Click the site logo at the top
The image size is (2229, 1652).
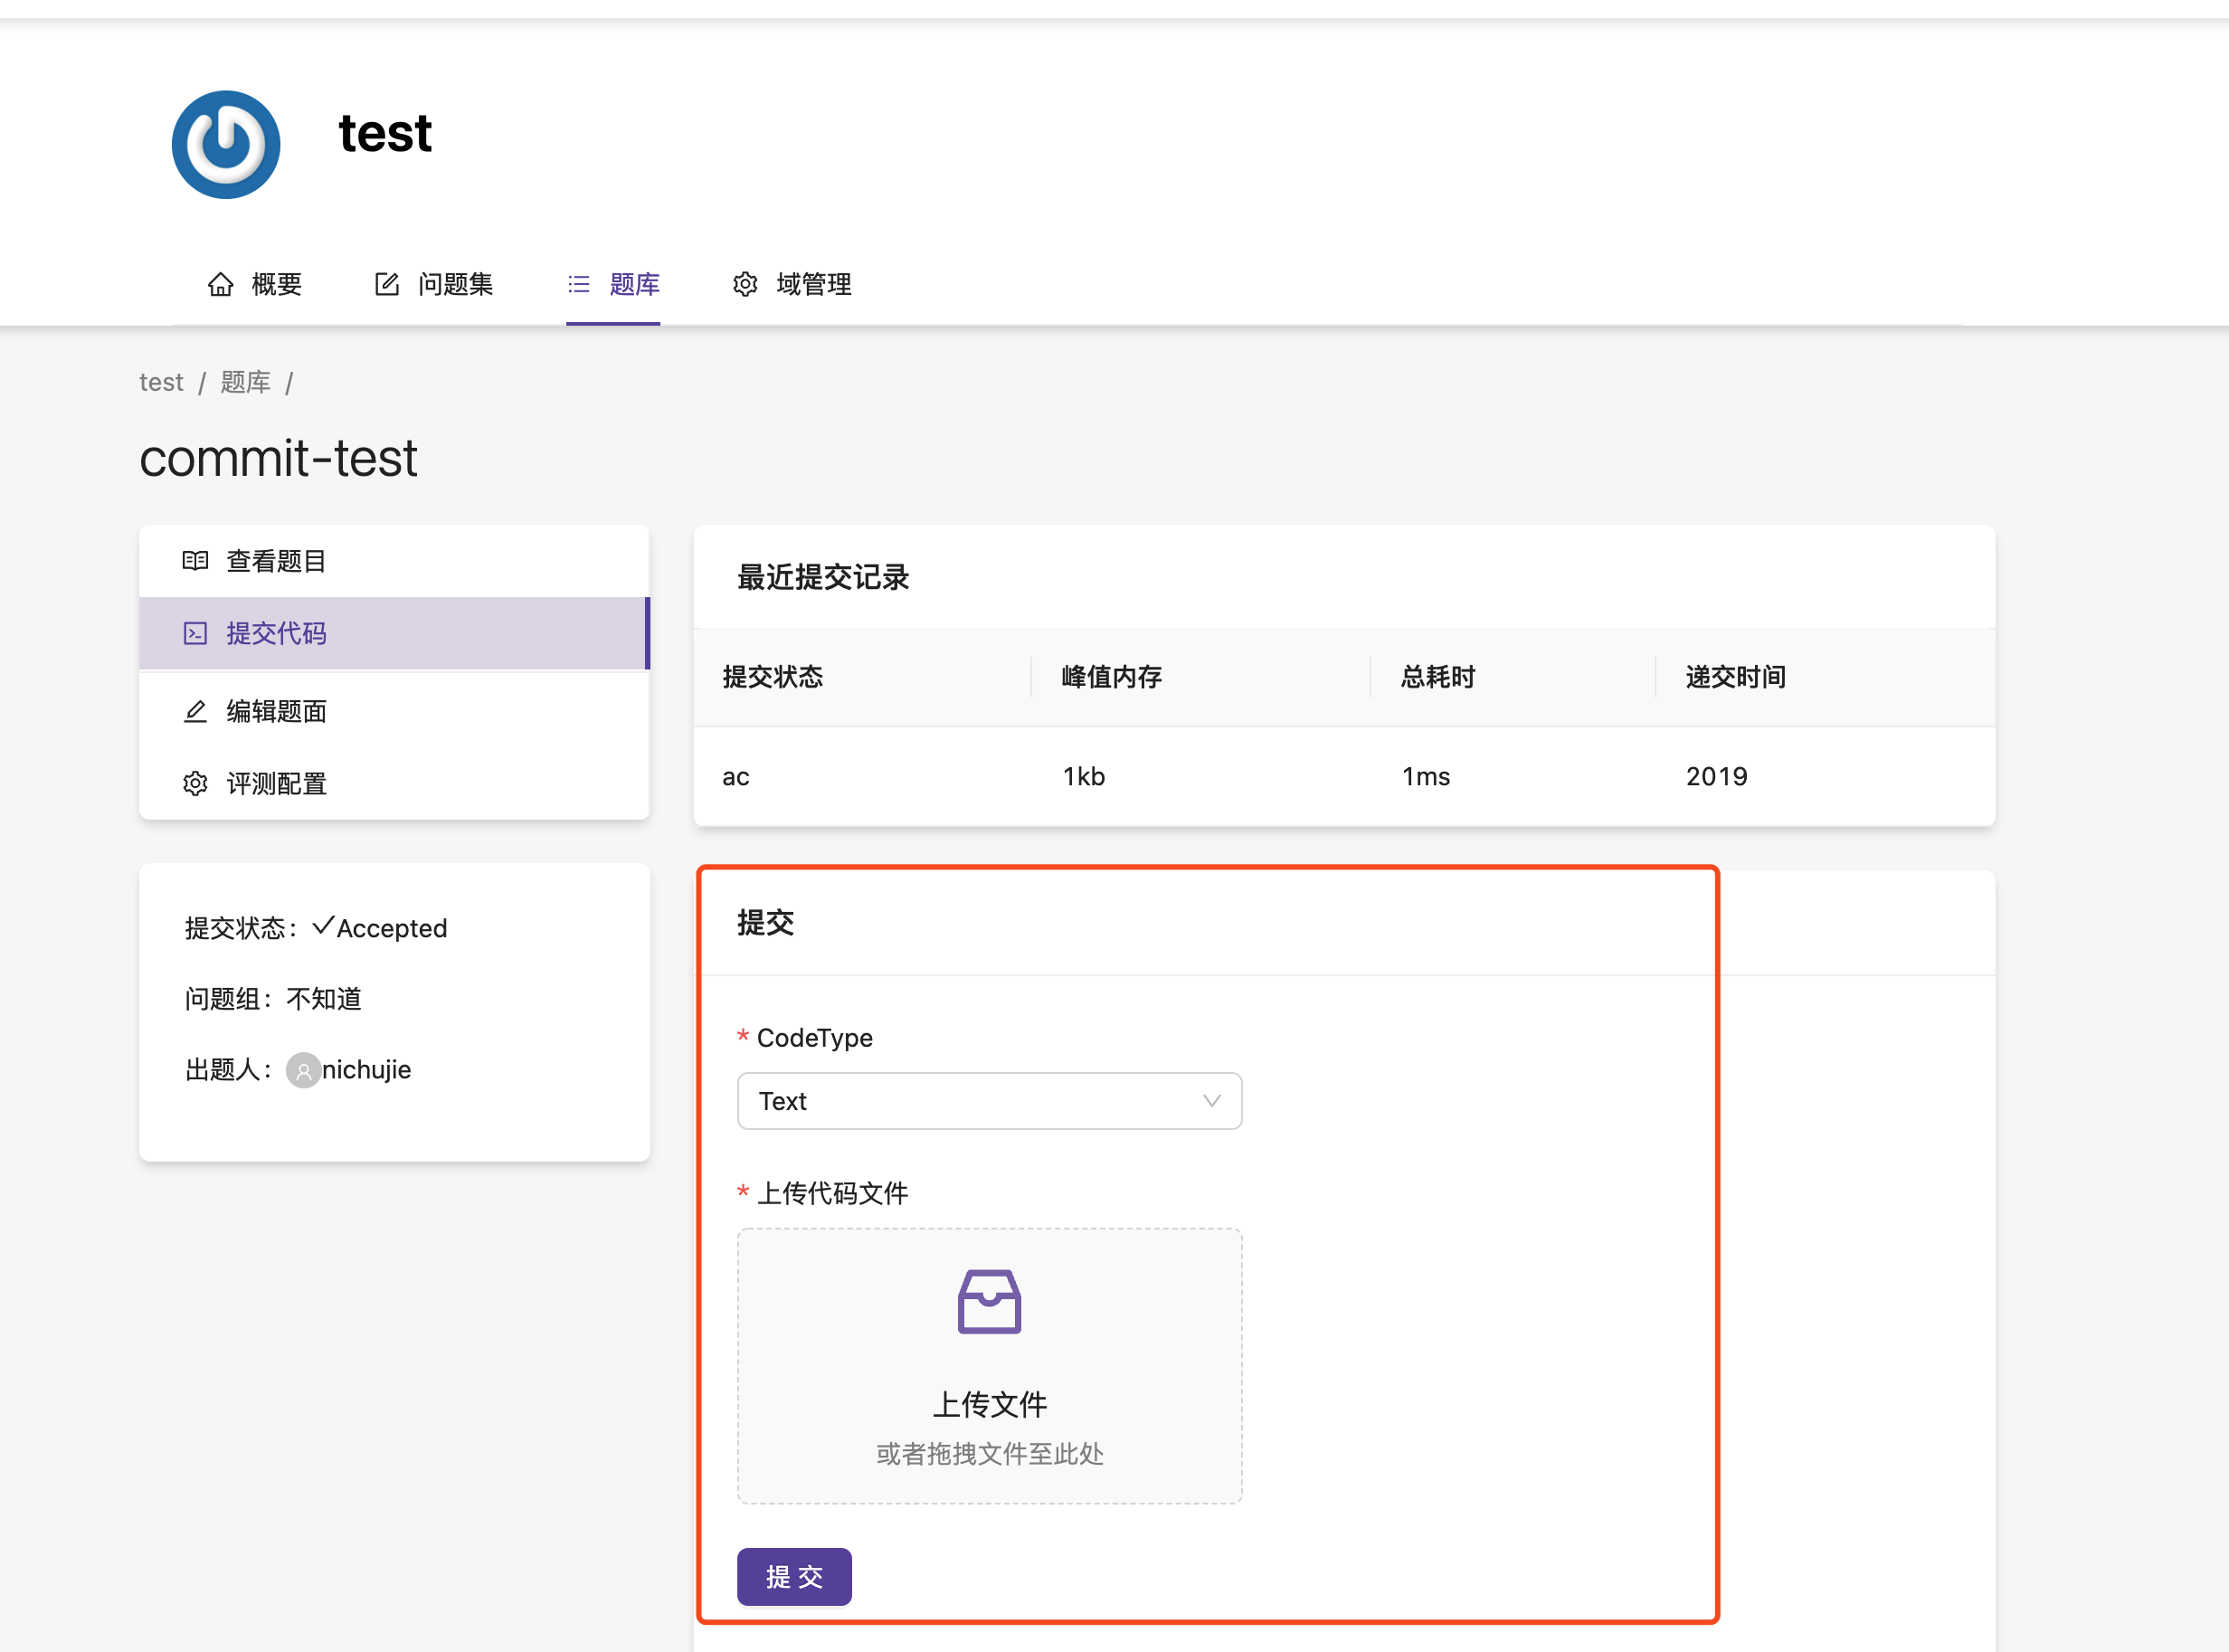coord(226,144)
